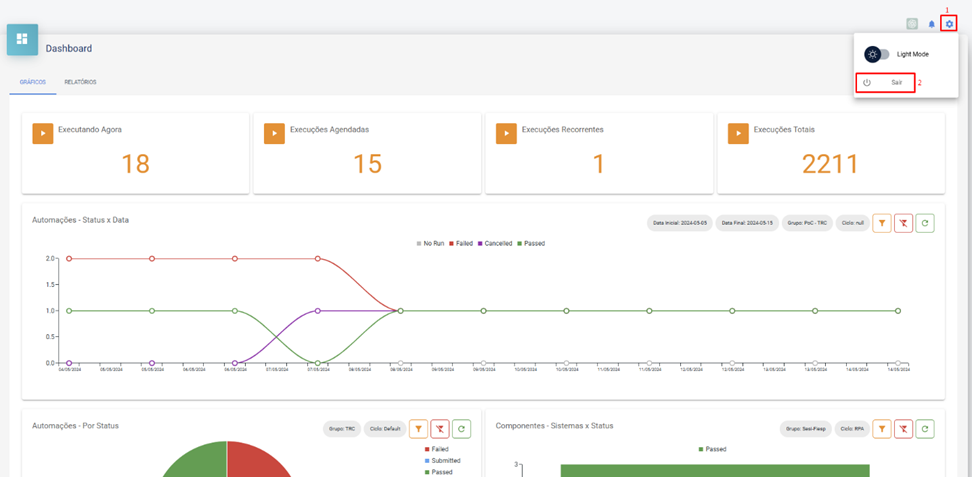
Task: Click the Ciclo: null chip
Action: 852,223
